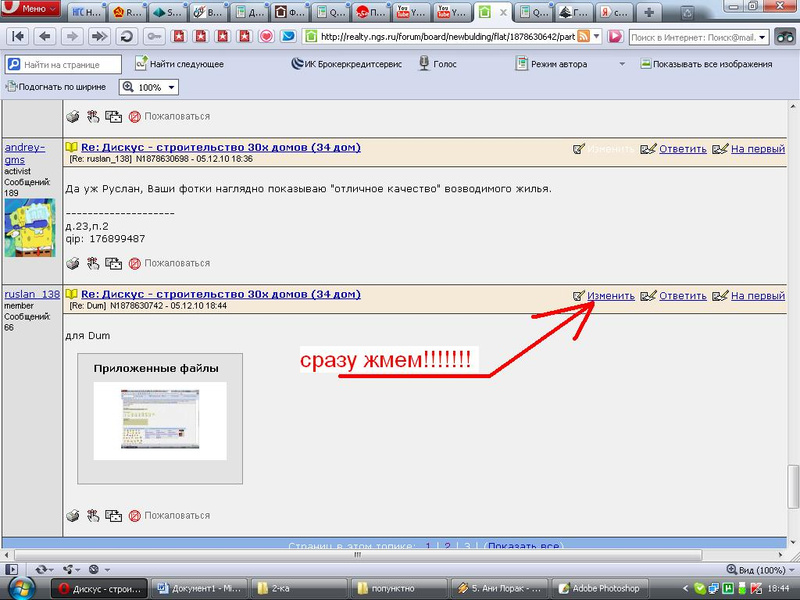800x600 pixels.
Task: Switch to the Яндекс tab
Action: pyautogui.click(x=614, y=12)
